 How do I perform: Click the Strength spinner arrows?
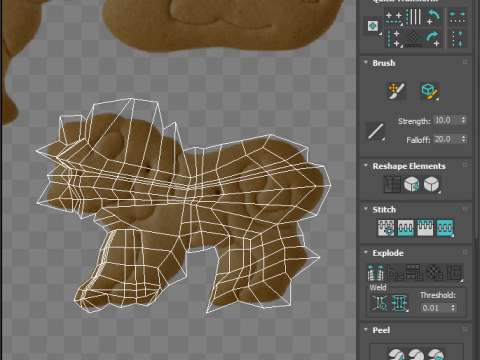click(x=464, y=120)
